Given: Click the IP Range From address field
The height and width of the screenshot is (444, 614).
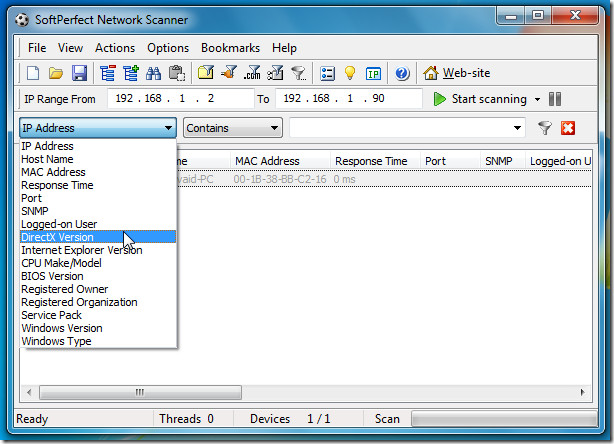Looking at the screenshot, I should [x=181, y=98].
